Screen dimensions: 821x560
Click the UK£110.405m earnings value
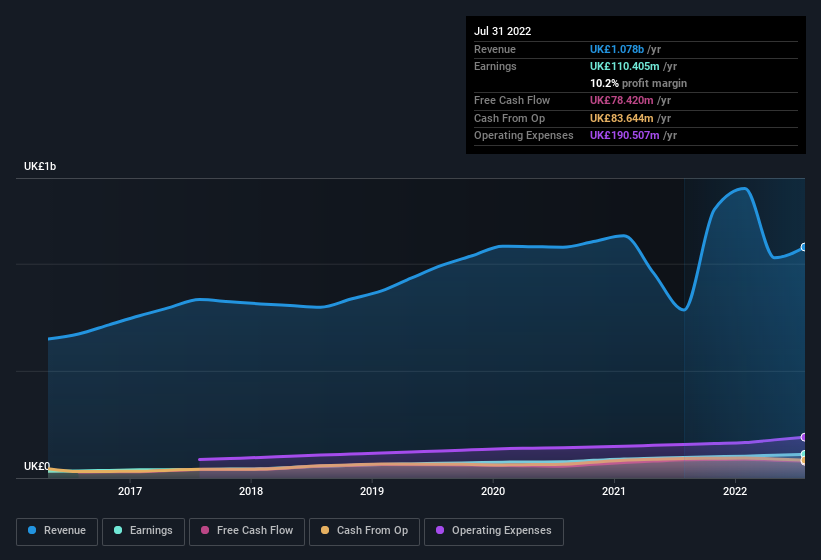click(625, 66)
